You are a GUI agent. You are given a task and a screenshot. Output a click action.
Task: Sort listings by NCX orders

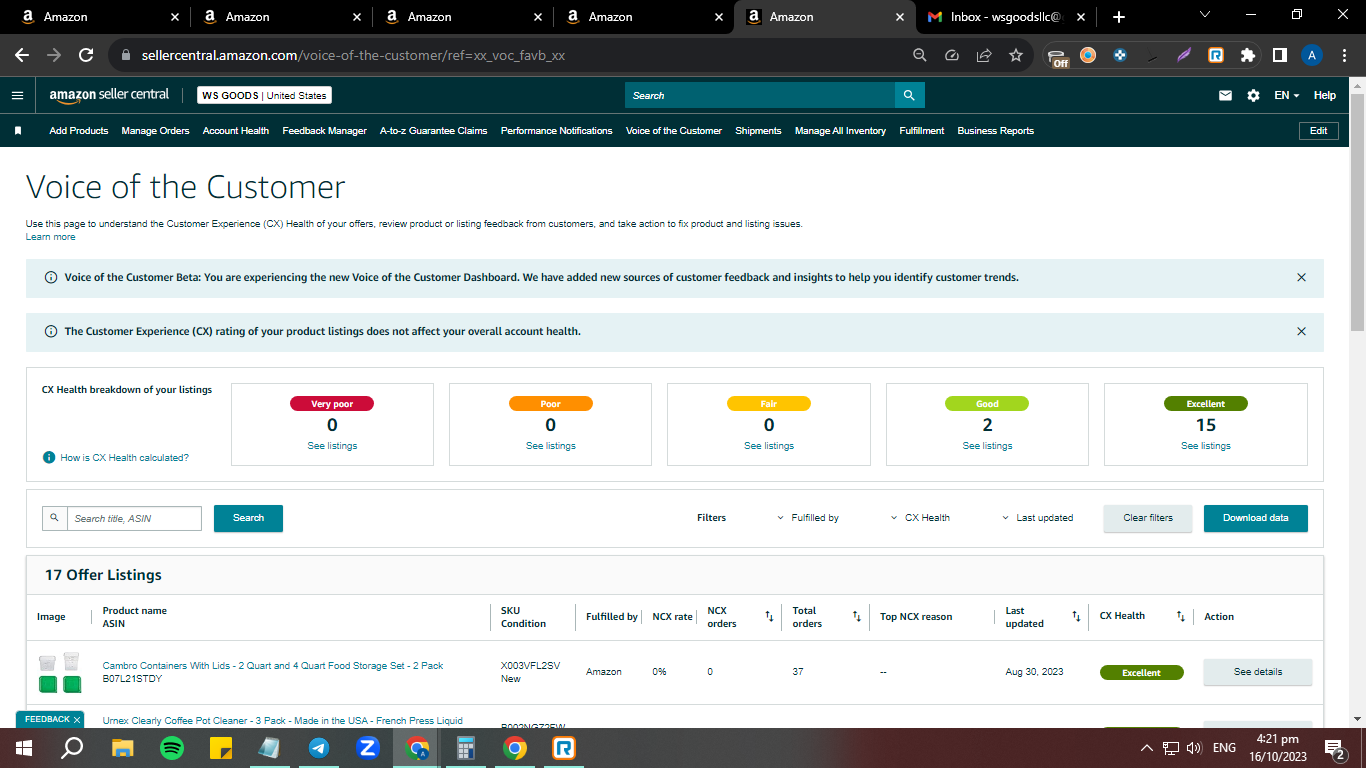769,617
